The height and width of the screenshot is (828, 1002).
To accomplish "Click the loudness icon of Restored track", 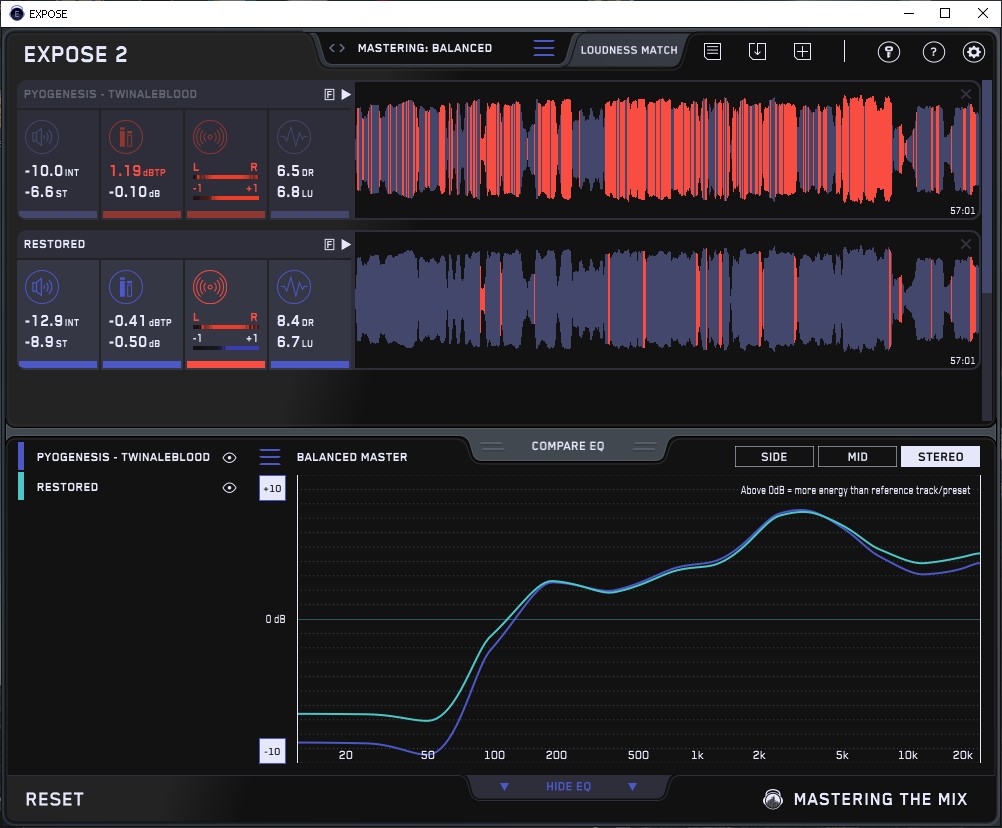I will point(42,287).
